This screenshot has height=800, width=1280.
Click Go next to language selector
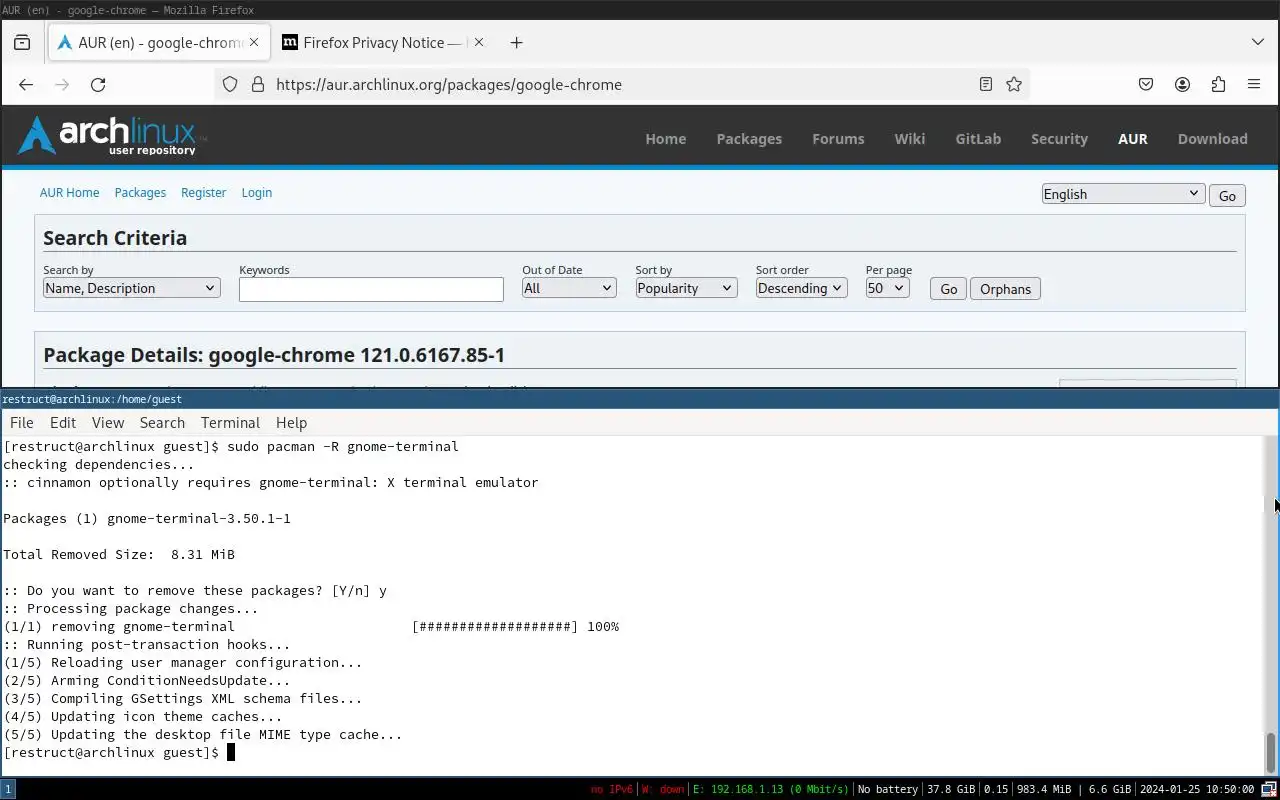click(1227, 195)
